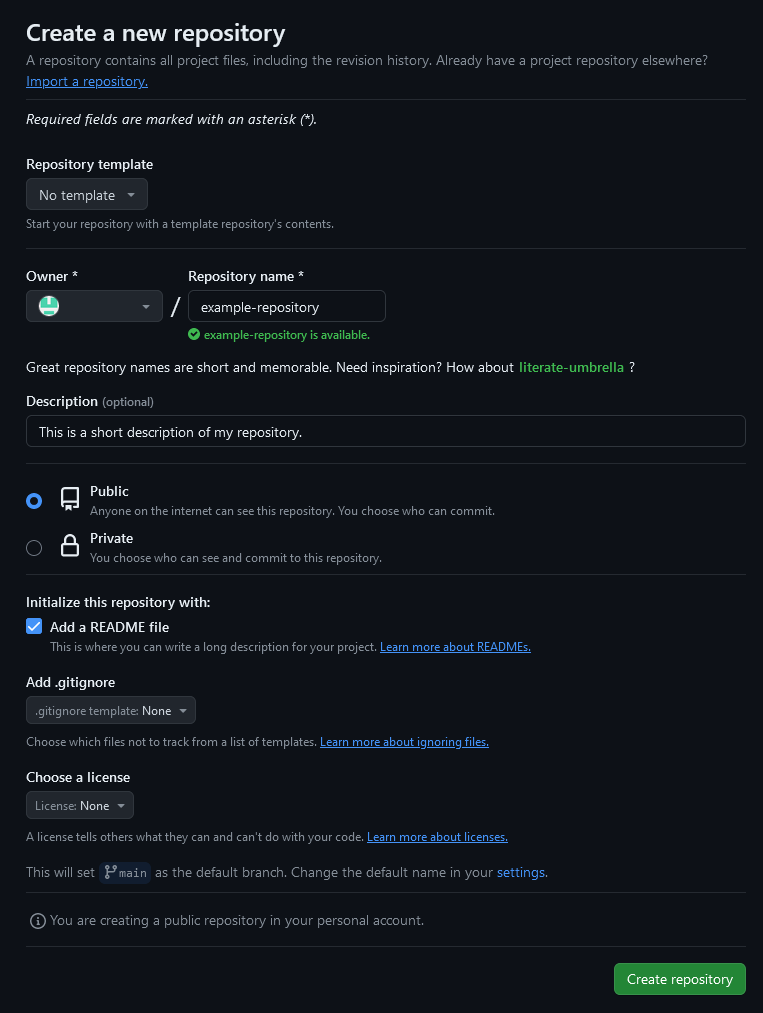Click the suggested name literate-umbrella
This screenshot has width=763, height=1013.
click(x=571, y=367)
